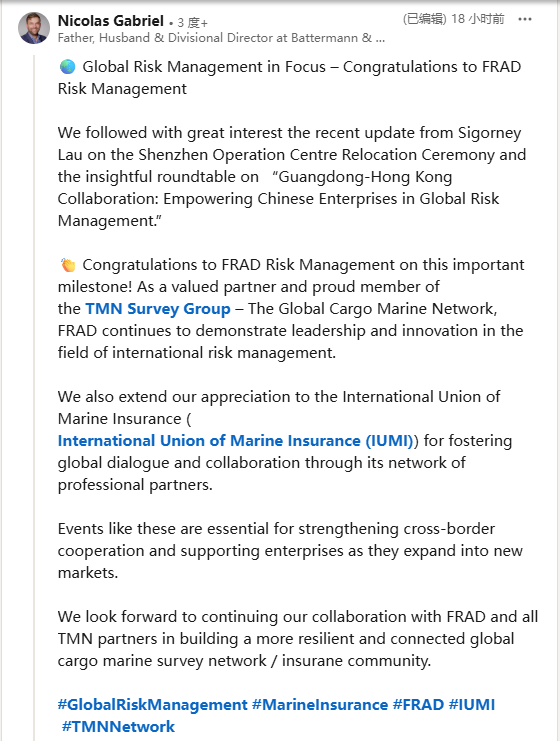Click the paragraph starting 'We followed with great interest'
The height and width of the screenshot is (741, 560).
(292, 177)
